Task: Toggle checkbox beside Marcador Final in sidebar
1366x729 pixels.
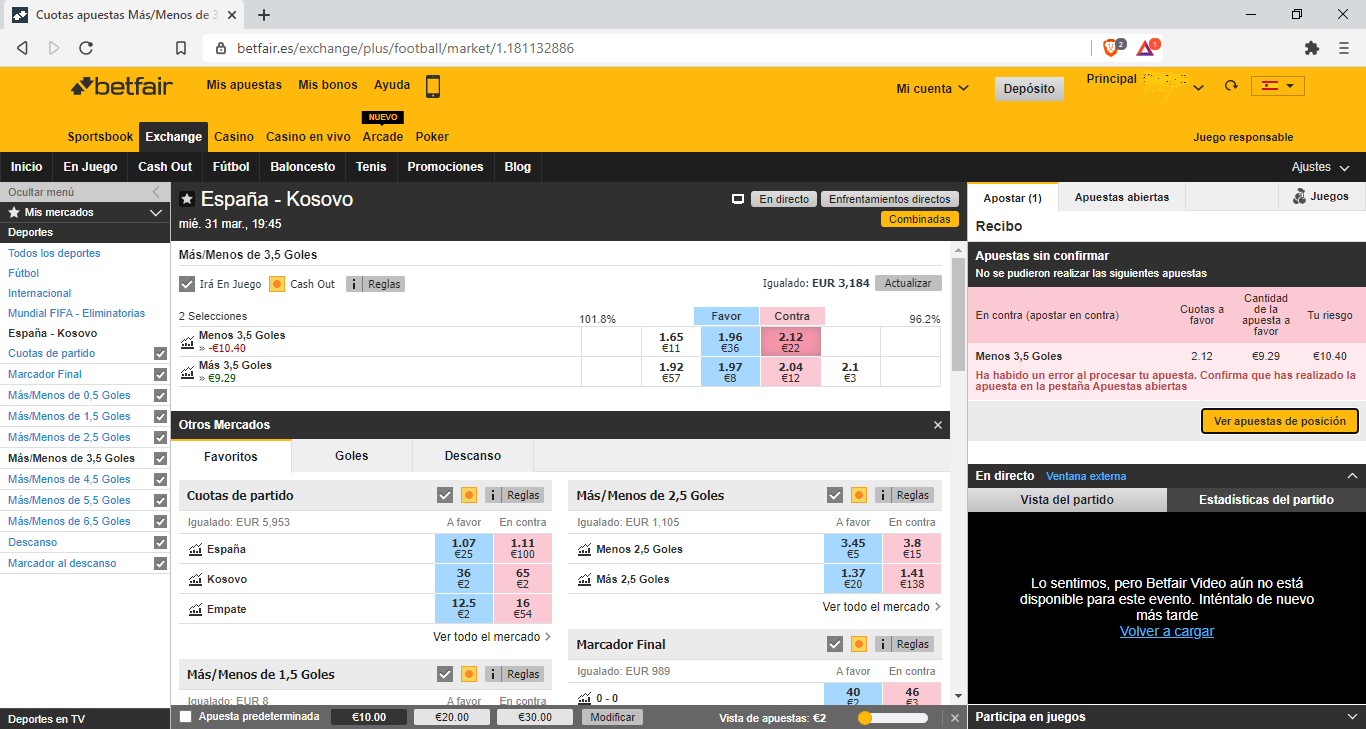Action: 160,374
